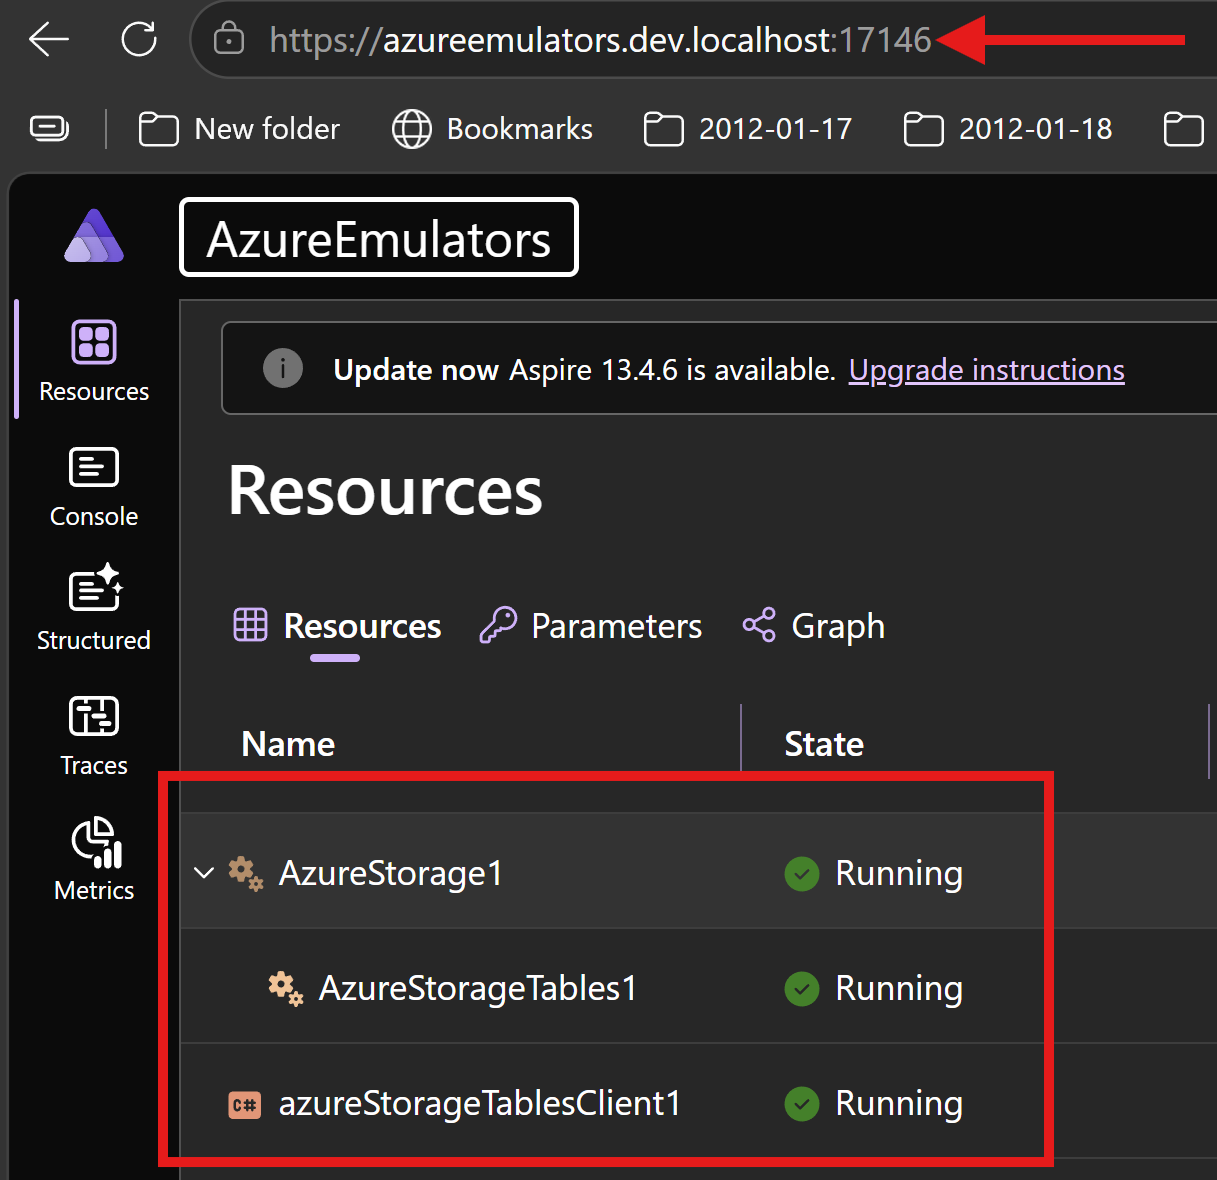This screenshot has height=1180, width=1217.
Task: Open Traces page in the sidebar
Action: tap(94, 736)
